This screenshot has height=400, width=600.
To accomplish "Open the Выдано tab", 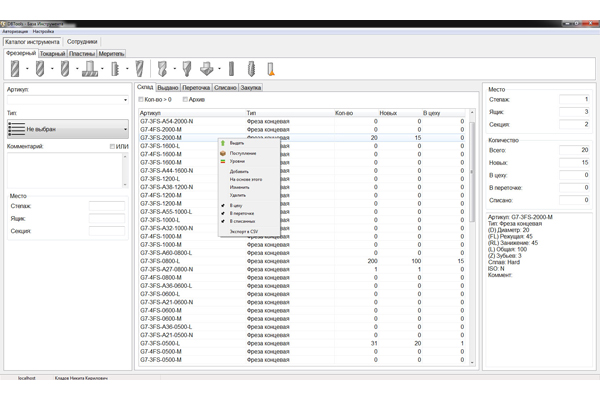I will pos(168,88).
